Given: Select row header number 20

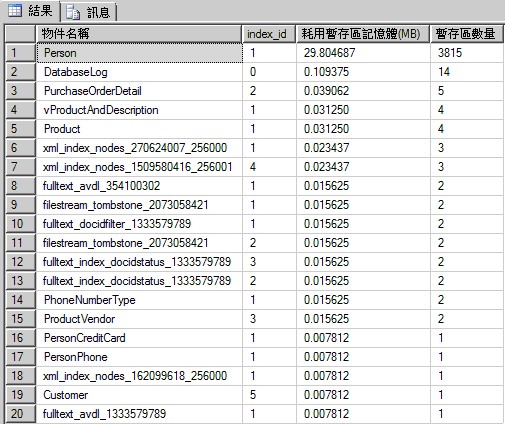Looking at the screenshot, I should [20, 414].
